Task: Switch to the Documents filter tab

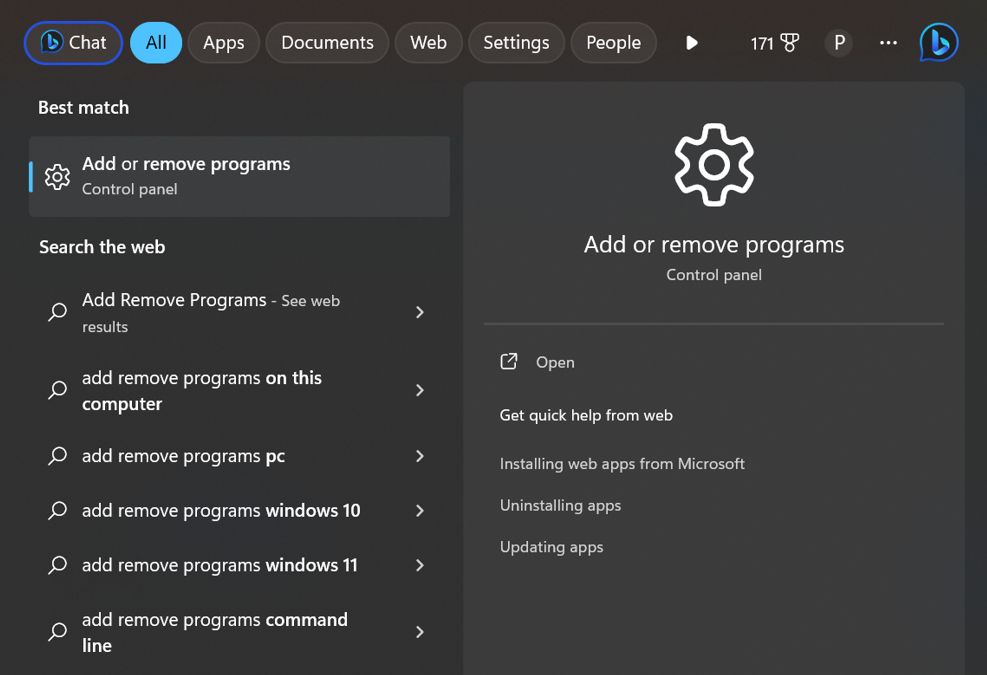Action: coord(327,43)
